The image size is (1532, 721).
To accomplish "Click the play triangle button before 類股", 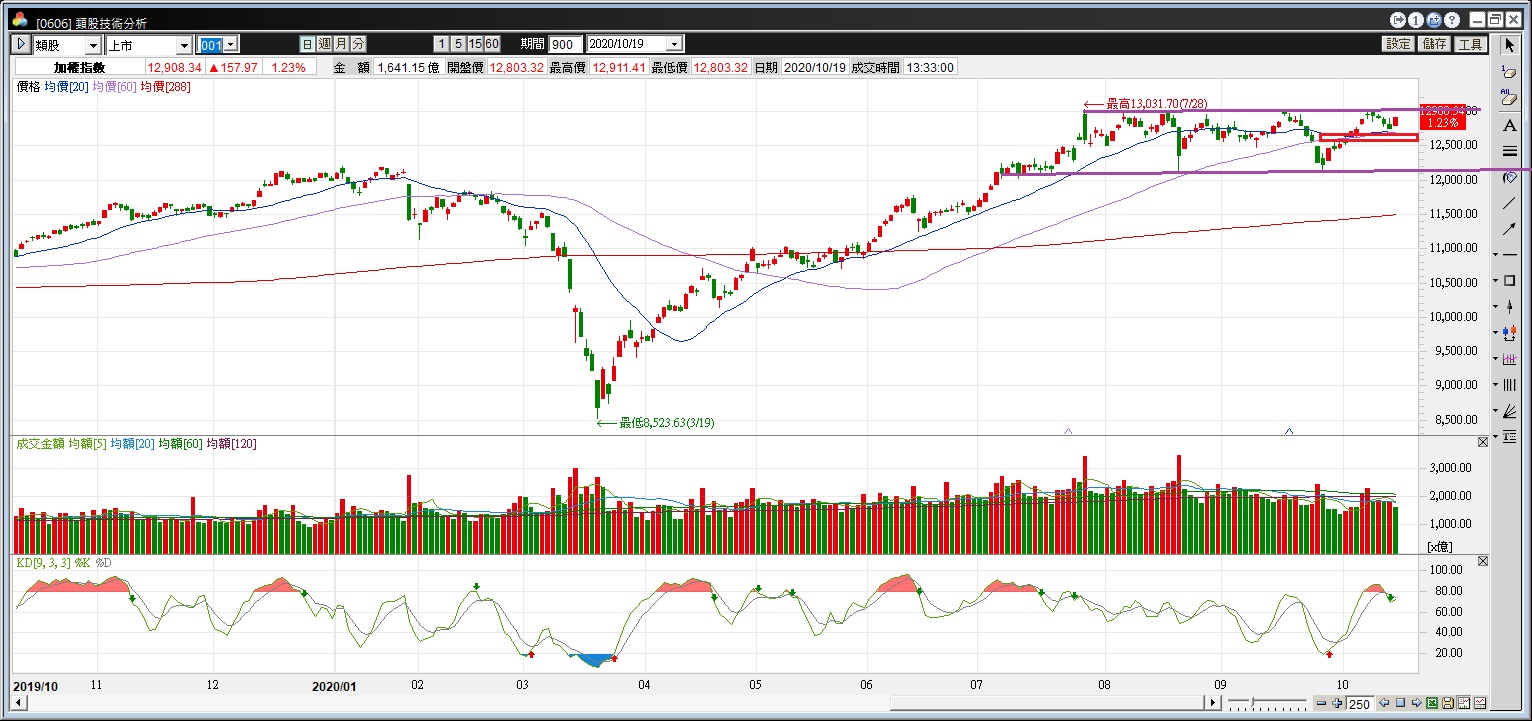I will coord(20,45).
